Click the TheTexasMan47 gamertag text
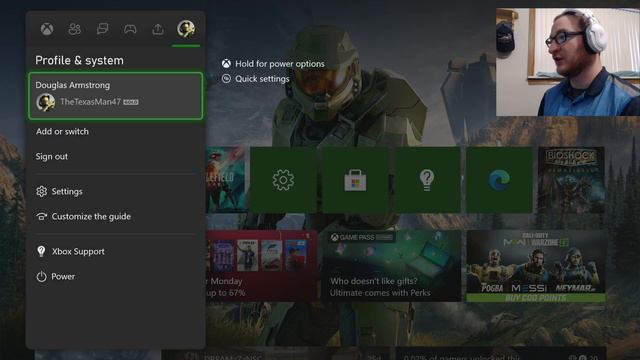This screenshot has height=360, width=640. 90,102
